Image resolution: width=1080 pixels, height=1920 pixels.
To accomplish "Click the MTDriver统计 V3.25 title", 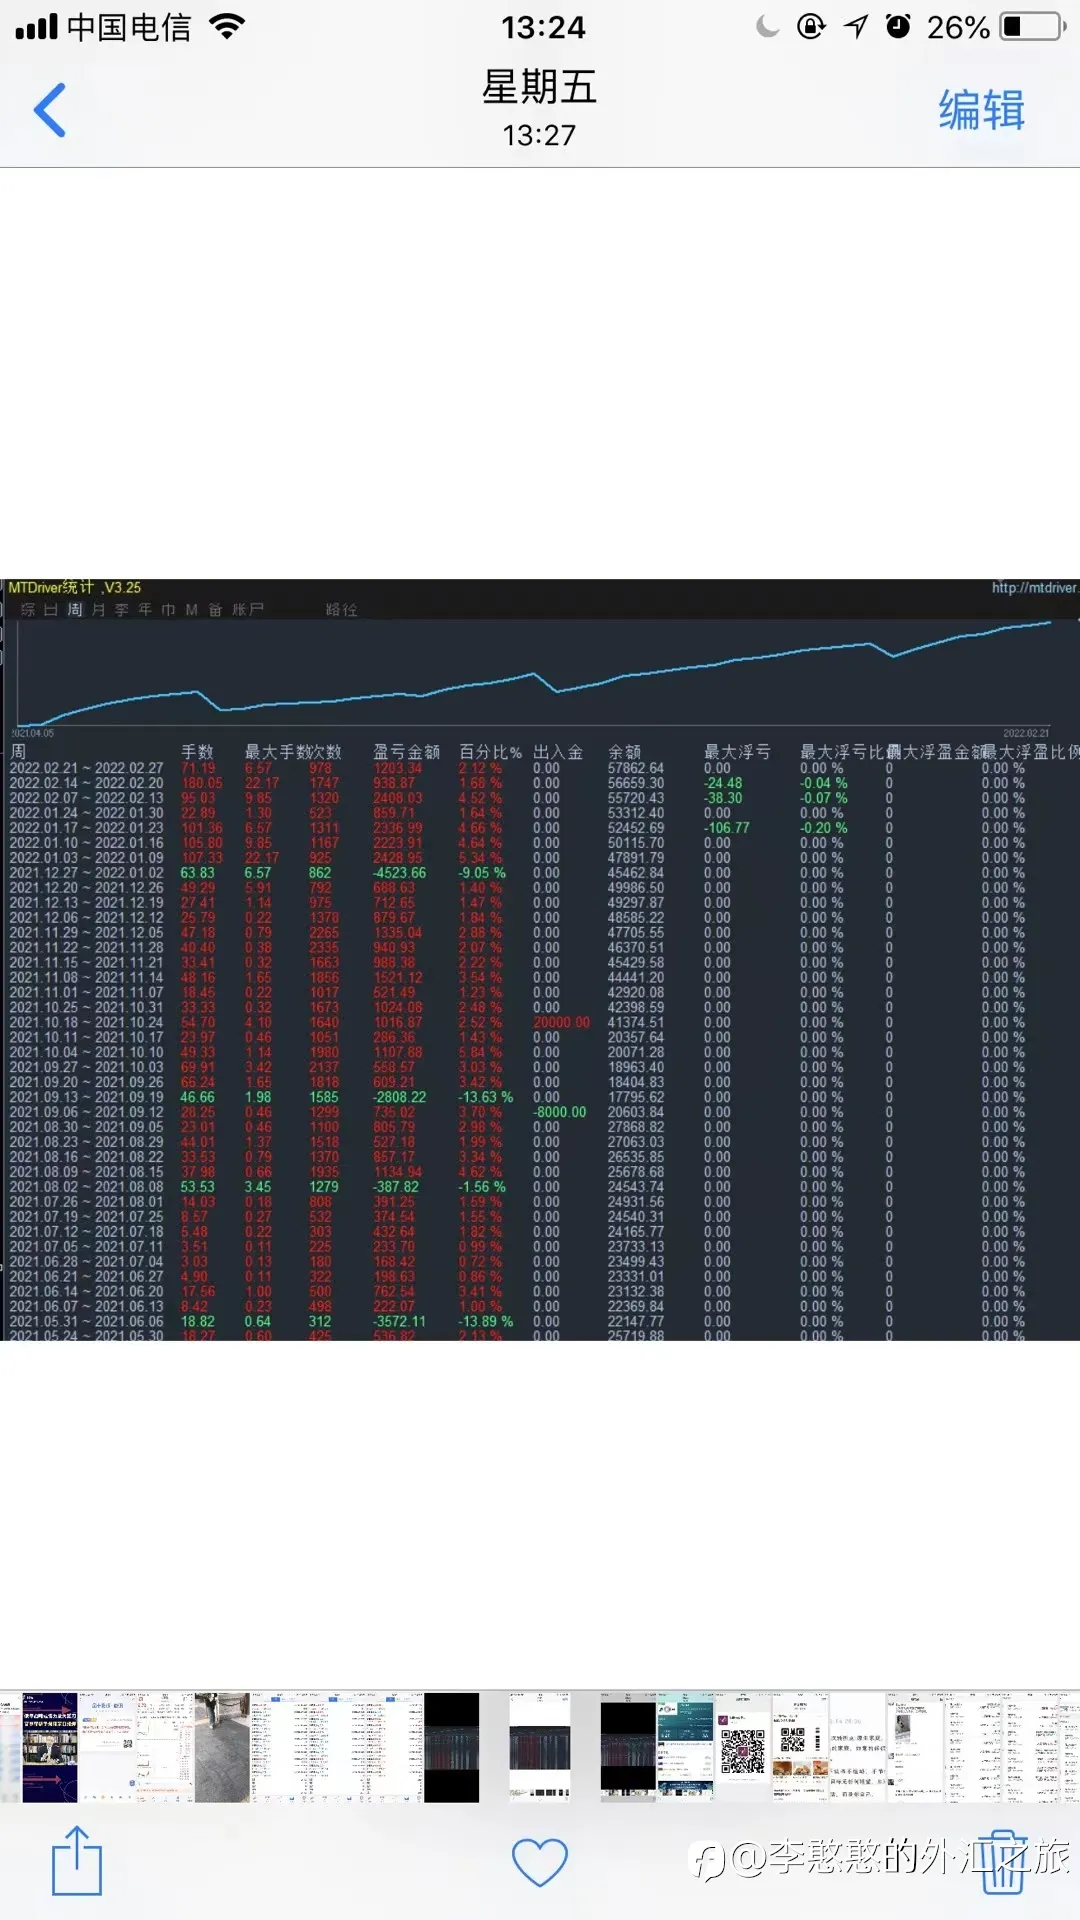I will tap(75, 588).
